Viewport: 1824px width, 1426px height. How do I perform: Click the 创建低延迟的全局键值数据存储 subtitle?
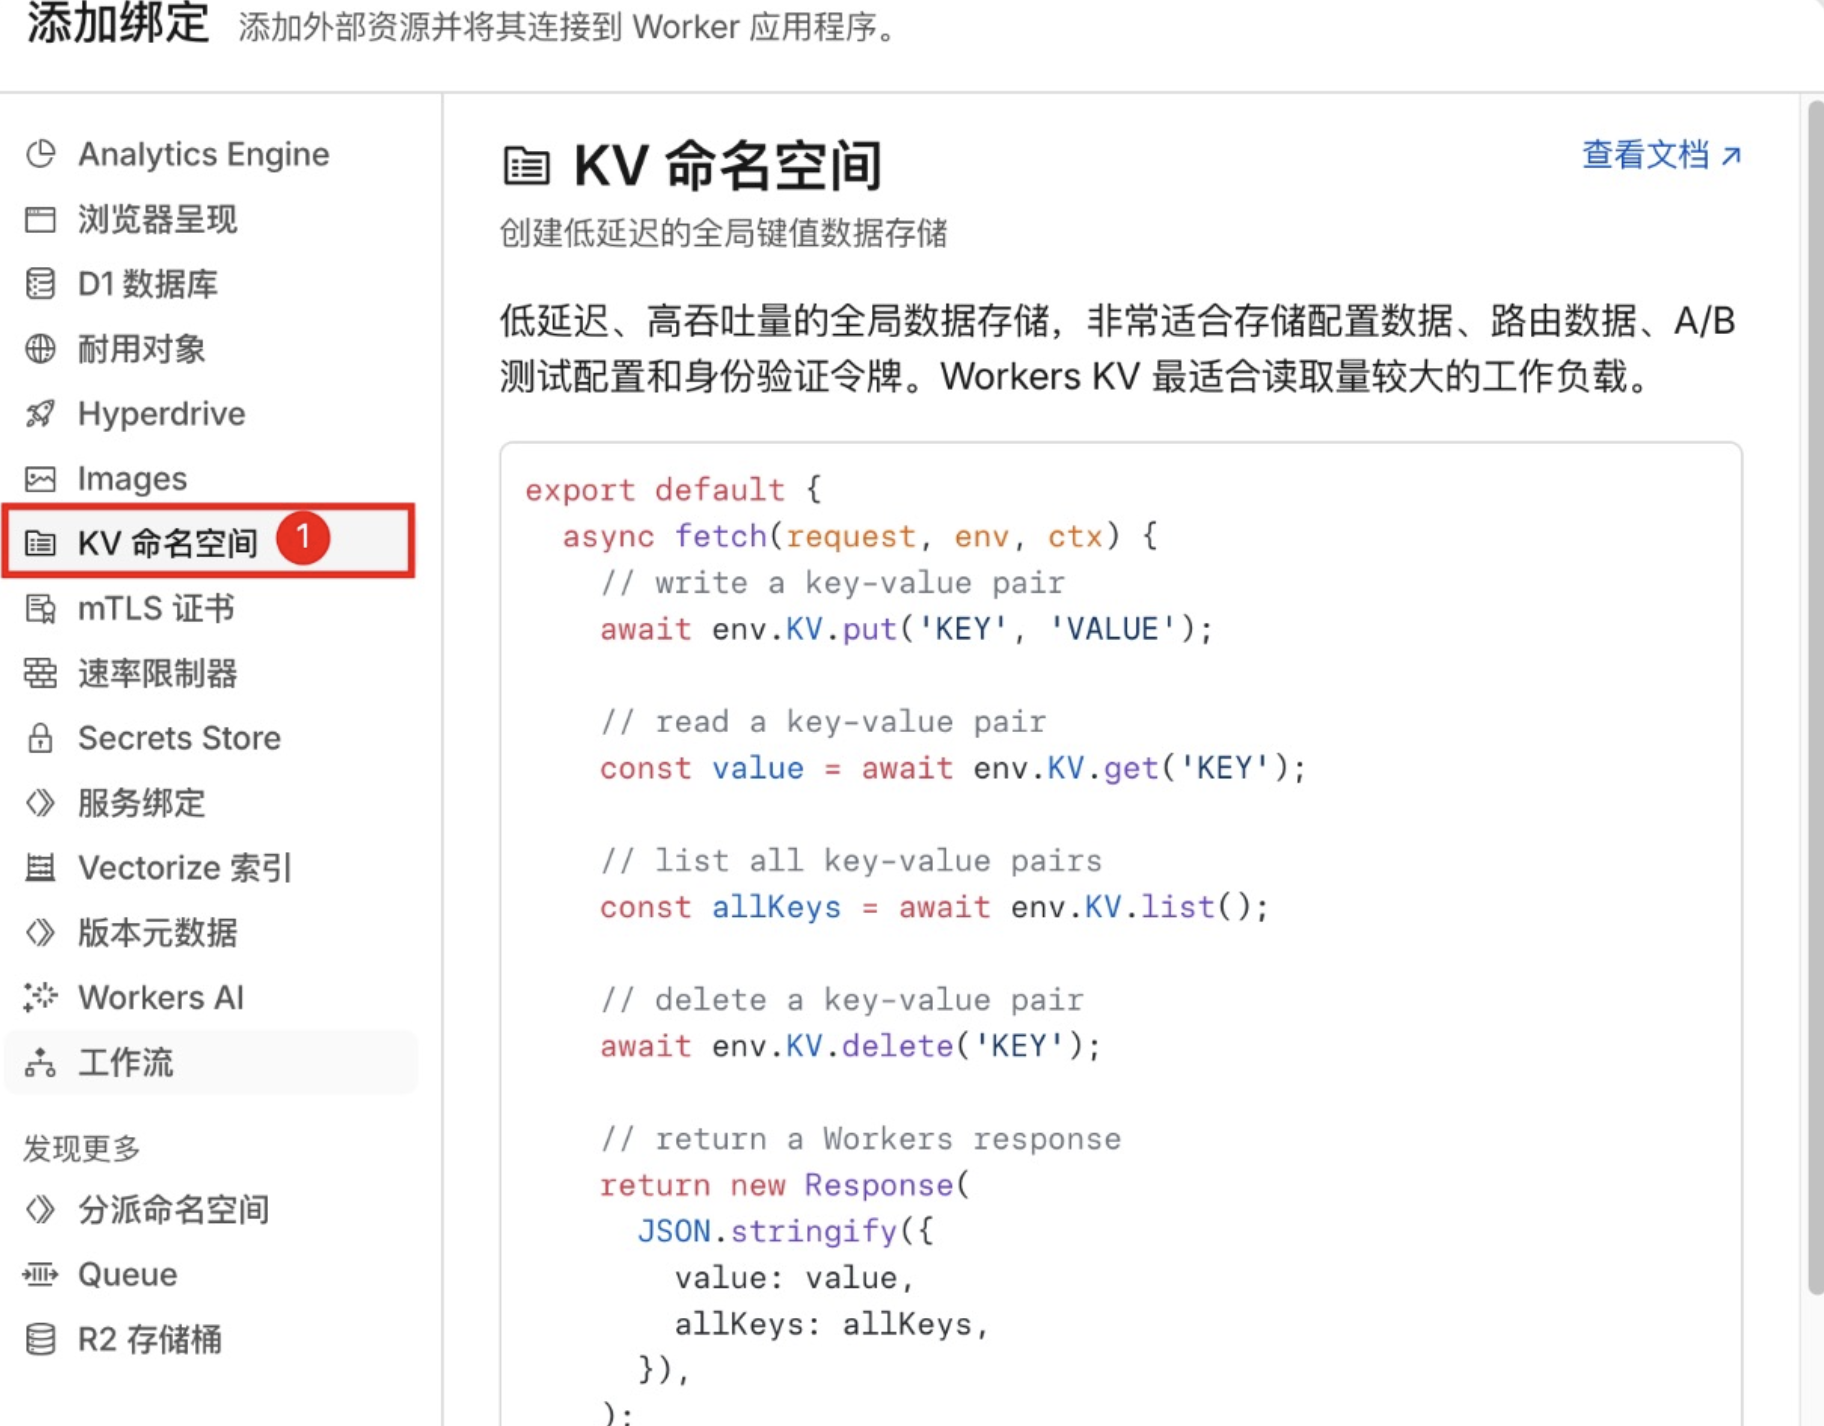pyautogui.click(x=724, y=233)
